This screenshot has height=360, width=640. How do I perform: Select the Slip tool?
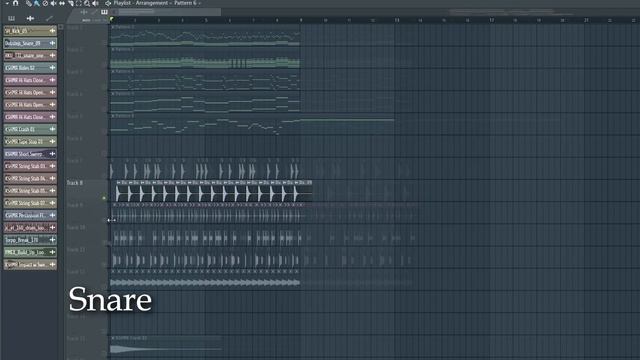click(x=62, y=3)
